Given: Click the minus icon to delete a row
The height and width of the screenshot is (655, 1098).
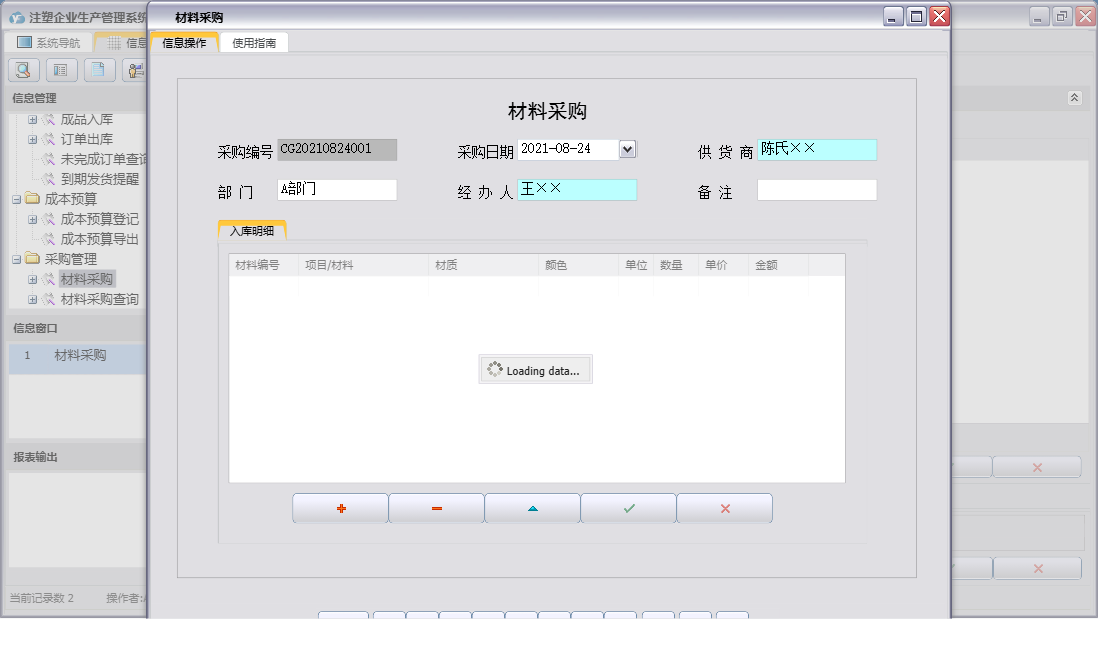Looking at the screenshot, I should pyautogui.click(x=436, y=508).
